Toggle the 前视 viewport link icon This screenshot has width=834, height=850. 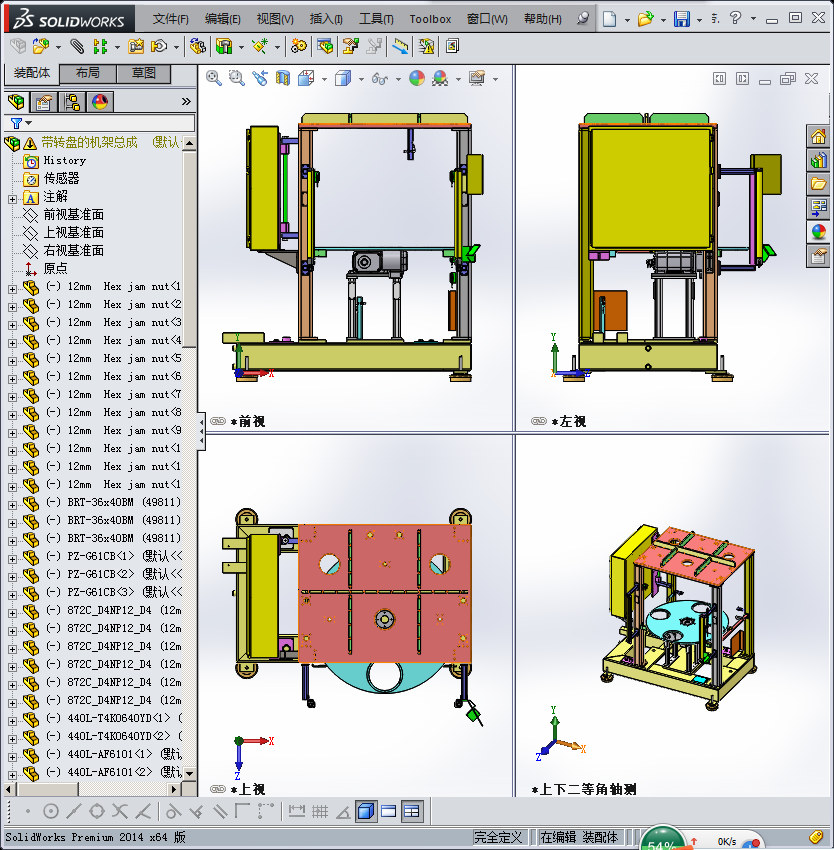pos(217,421)
